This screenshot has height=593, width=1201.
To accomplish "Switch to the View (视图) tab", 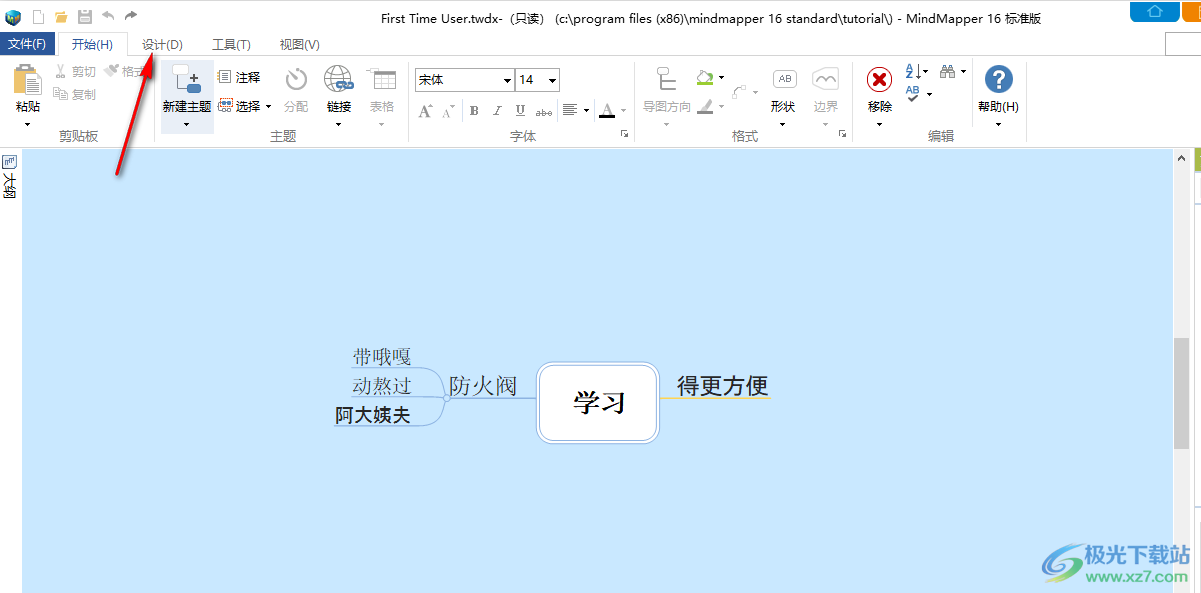I will coord(299,44).
